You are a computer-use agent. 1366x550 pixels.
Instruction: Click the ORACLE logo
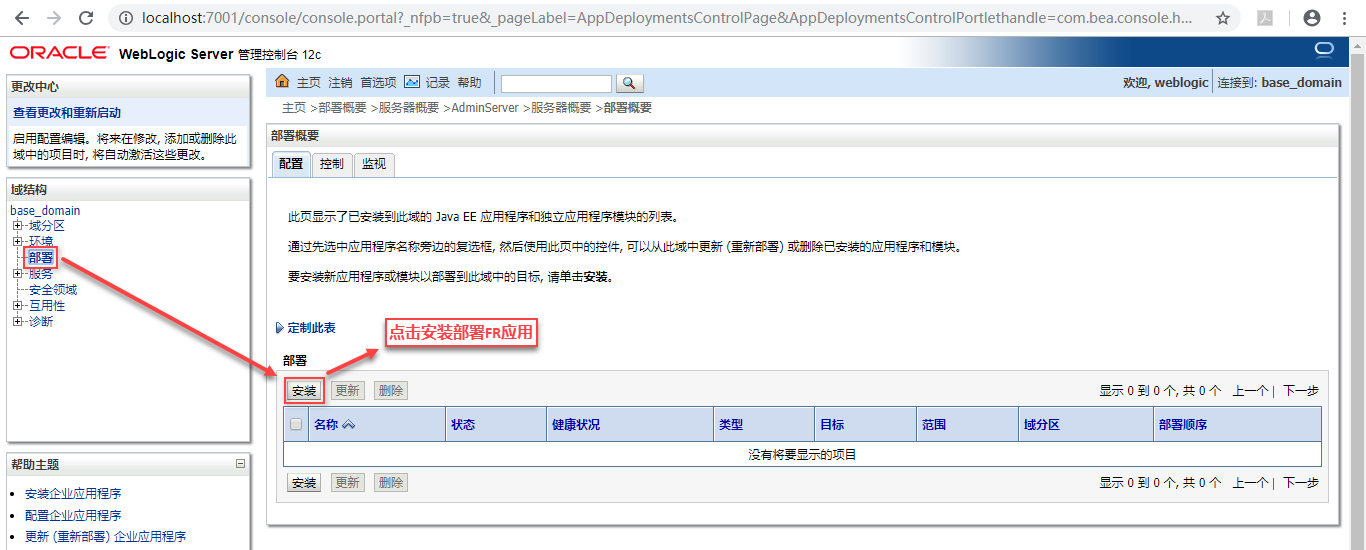(x=59, y=53)
